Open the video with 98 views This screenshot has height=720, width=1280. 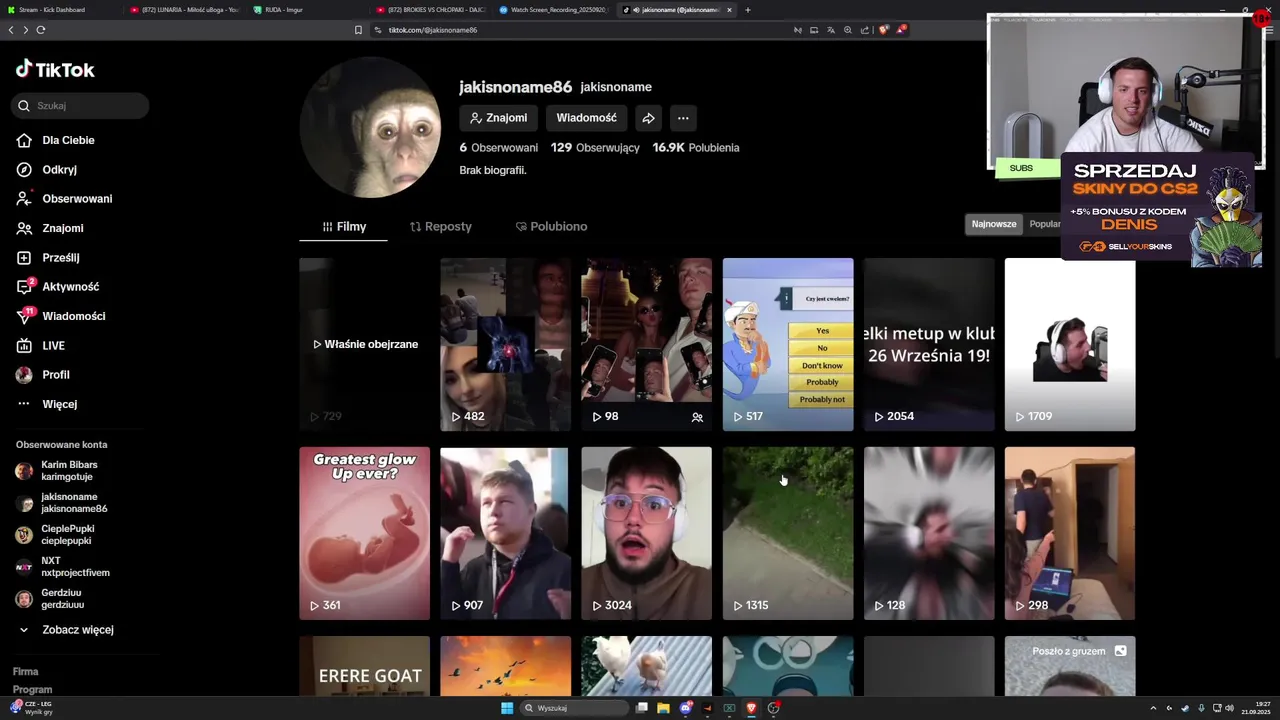tap(646, 344)
